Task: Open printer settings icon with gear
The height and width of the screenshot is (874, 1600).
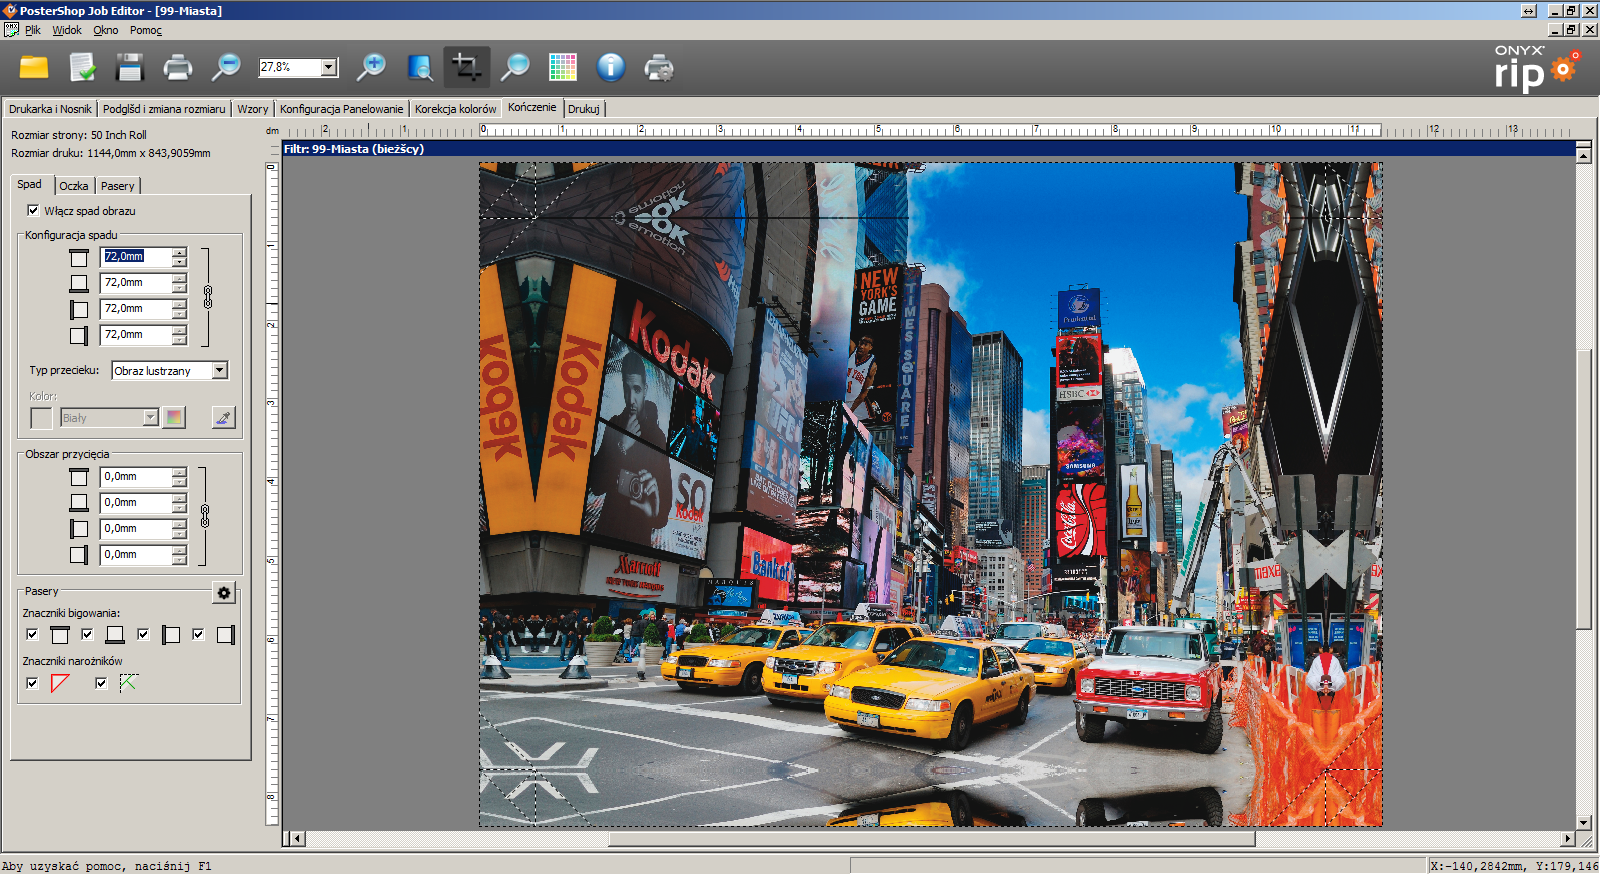Action: 659,68
